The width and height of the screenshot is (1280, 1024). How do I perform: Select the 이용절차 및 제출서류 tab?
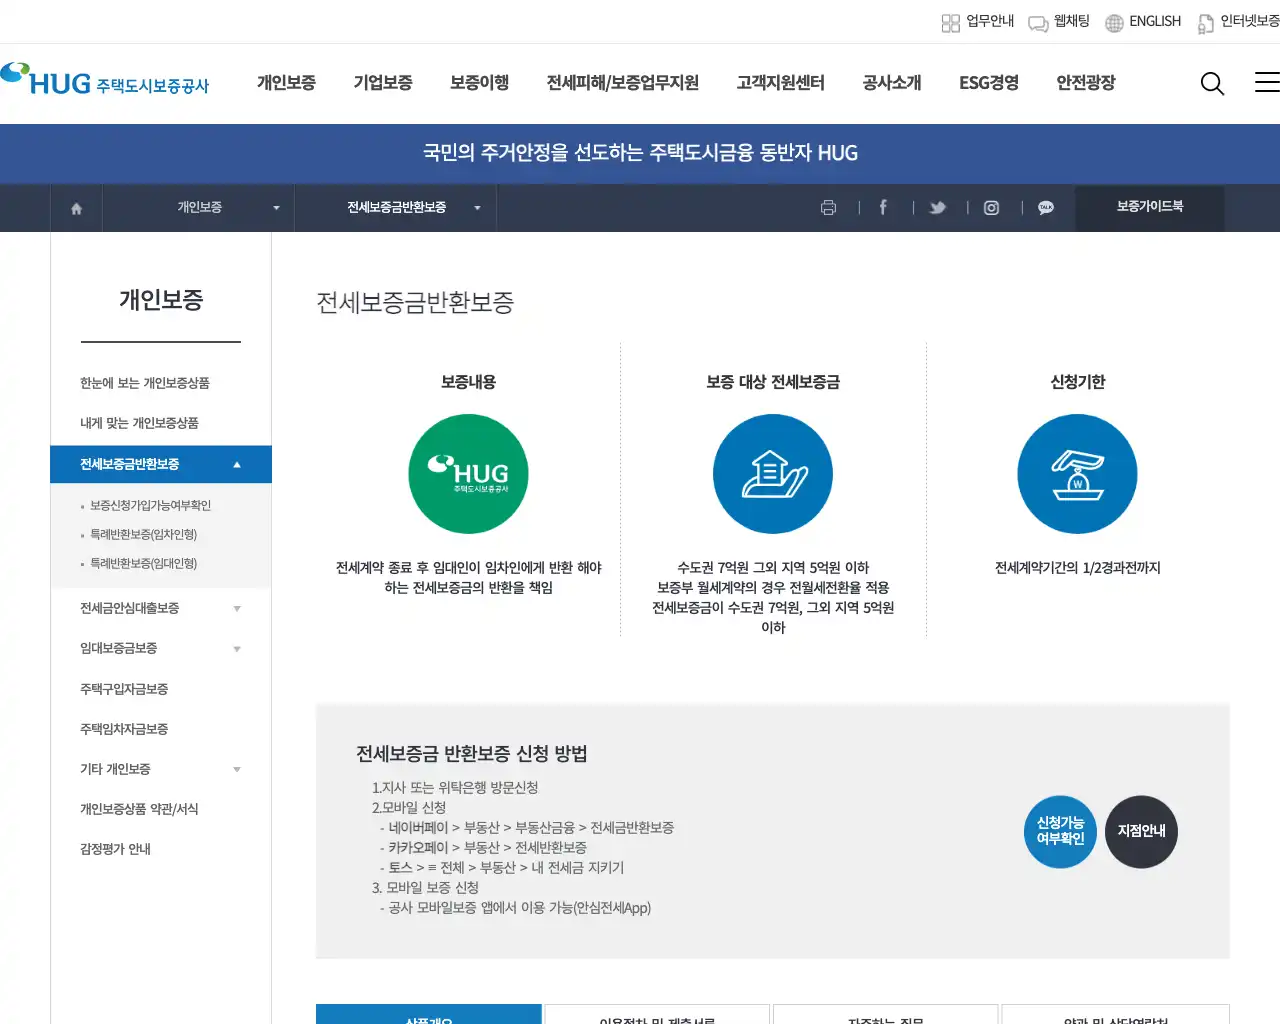[656, 1016]
